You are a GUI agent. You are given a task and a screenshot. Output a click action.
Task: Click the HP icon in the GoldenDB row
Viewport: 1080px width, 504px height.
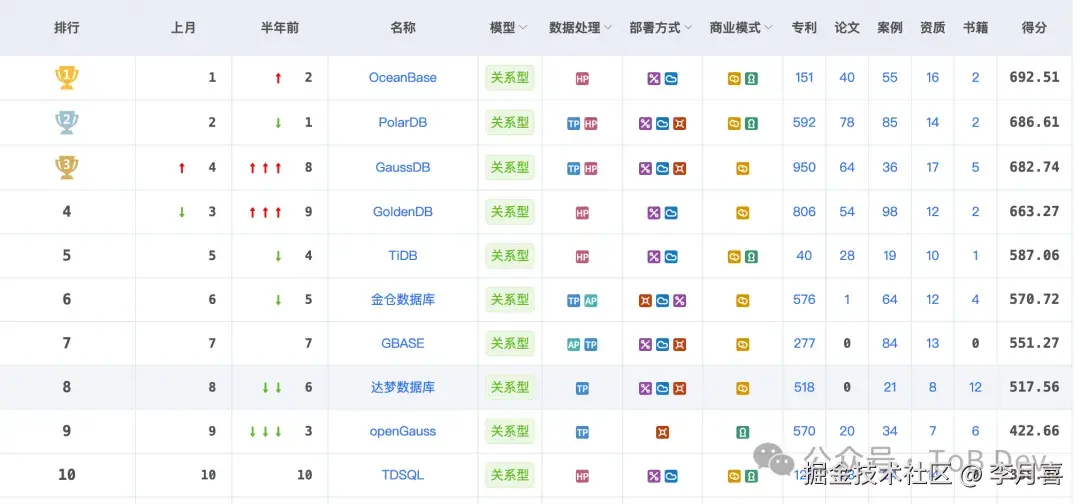(582, 213)
